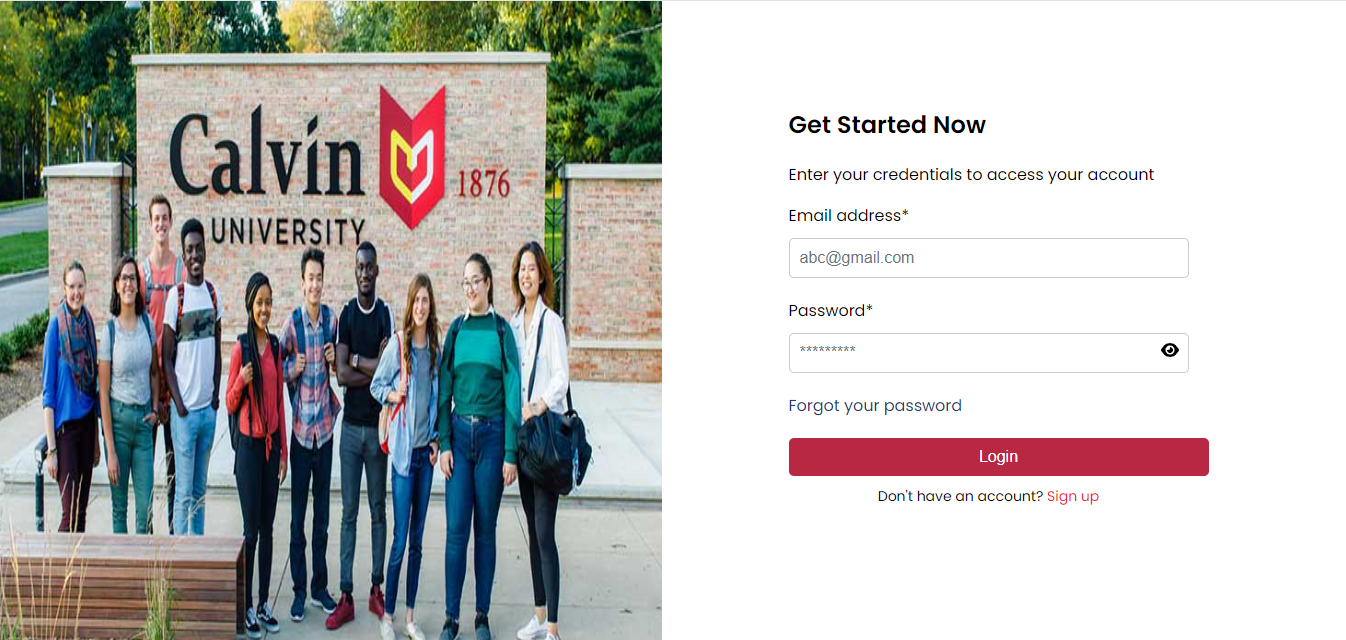
Task: Click the 'Don't have an account?' text
Action: (960, 497)
